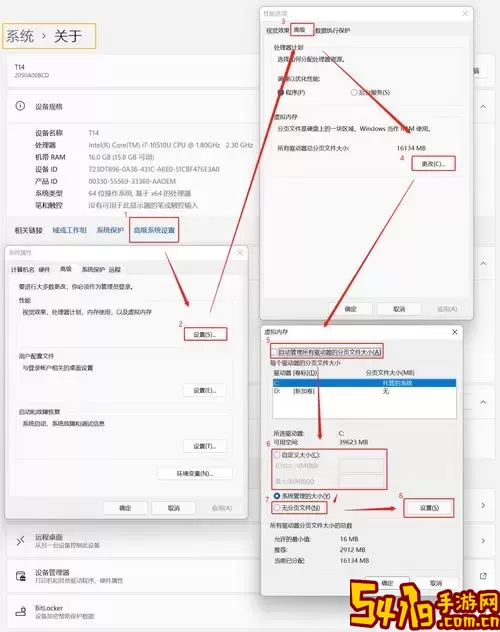Click 应用(A) in 系统属性 dialog

(x=222, y=508)
